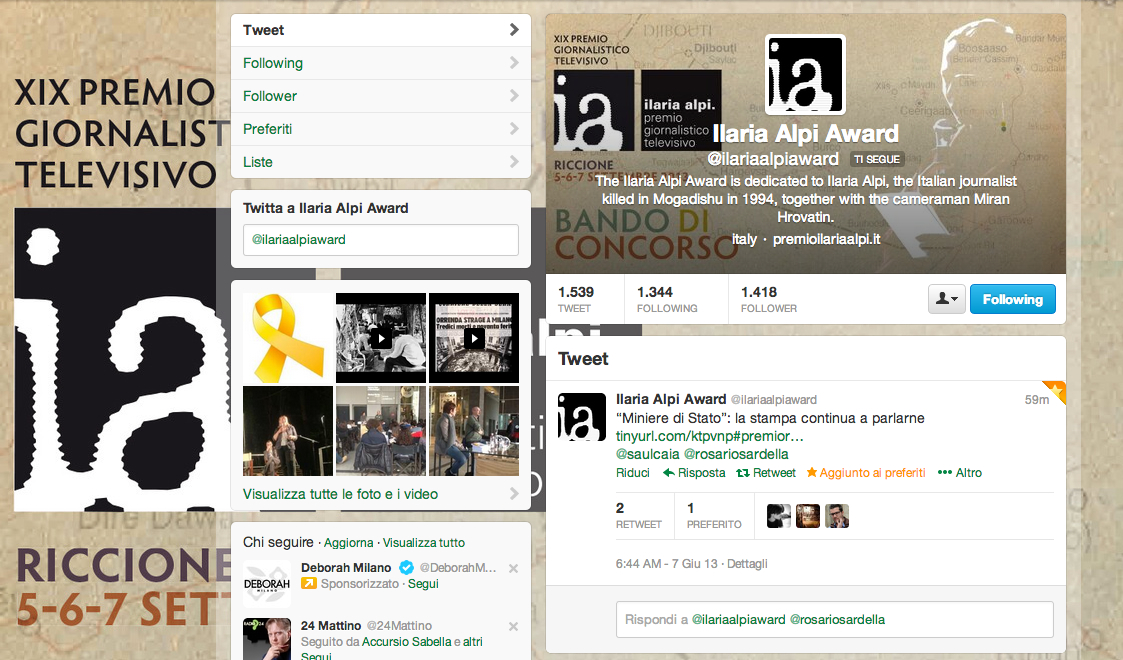
Task: View the 1 Preferito count
Action: point(714,515)
